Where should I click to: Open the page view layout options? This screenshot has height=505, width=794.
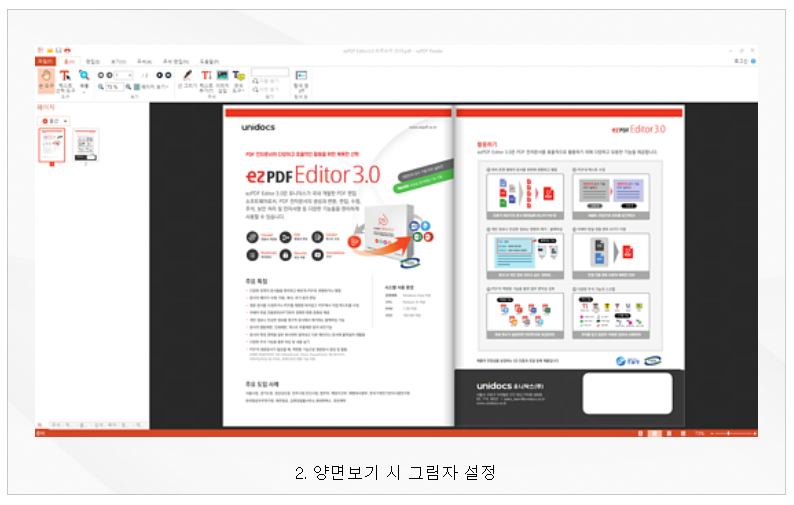[151, 87]
